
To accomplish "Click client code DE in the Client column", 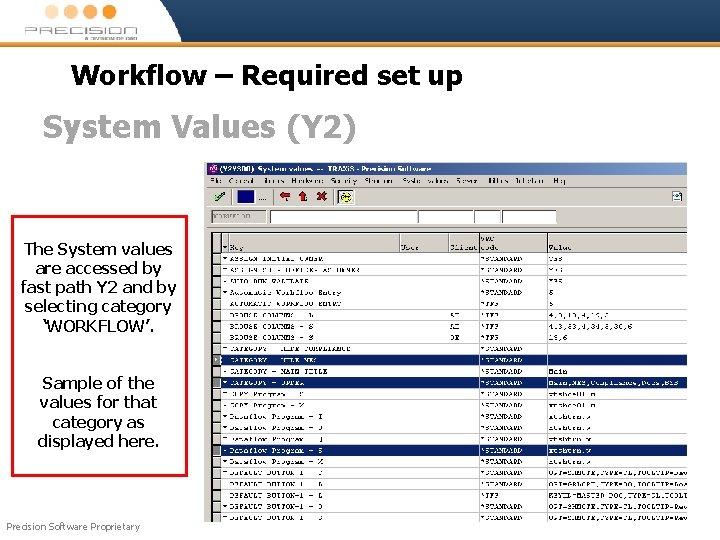I will click(x=455, y=338).
